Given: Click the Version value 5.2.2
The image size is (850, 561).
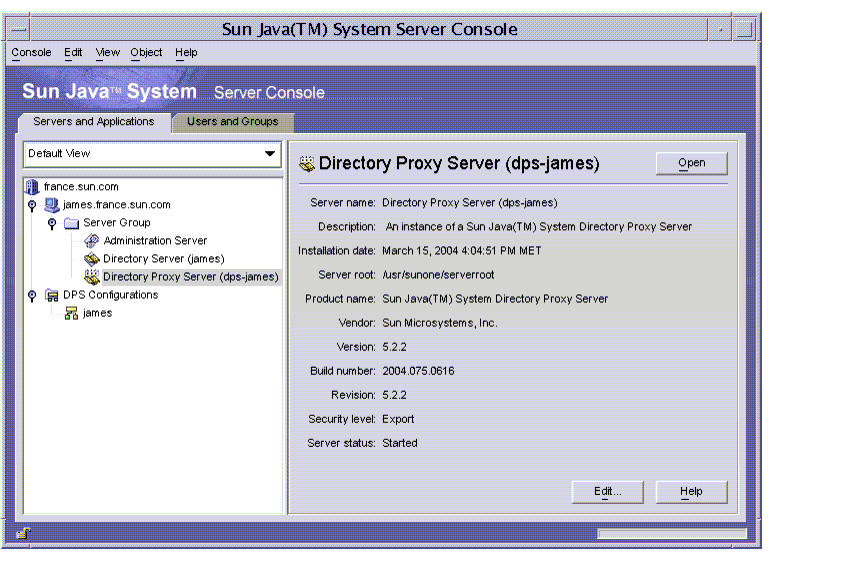Looking at the screenshot, I should [394, 347].
